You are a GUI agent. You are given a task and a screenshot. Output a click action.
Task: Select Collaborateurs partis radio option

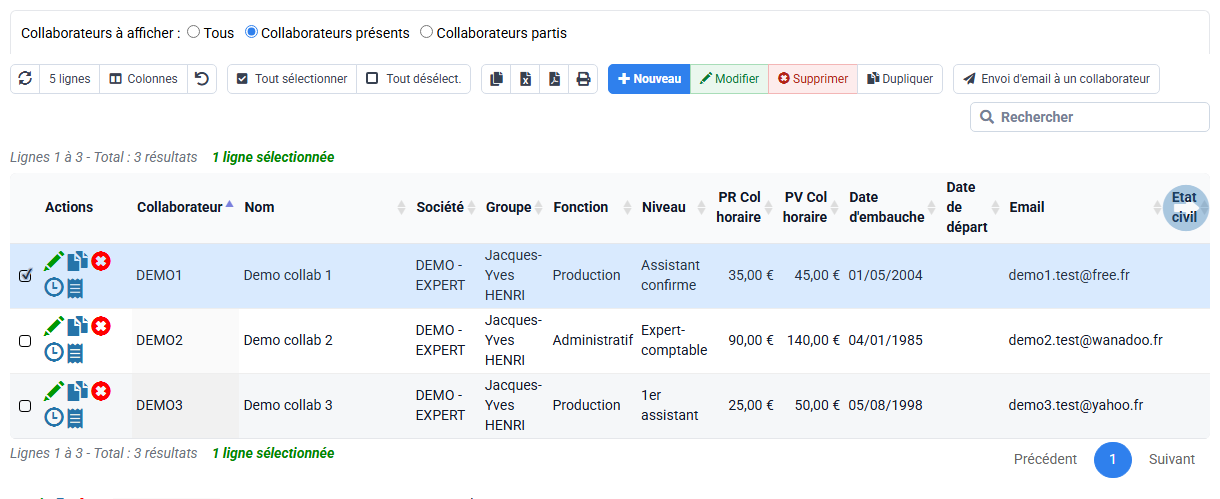coord(427,32)
